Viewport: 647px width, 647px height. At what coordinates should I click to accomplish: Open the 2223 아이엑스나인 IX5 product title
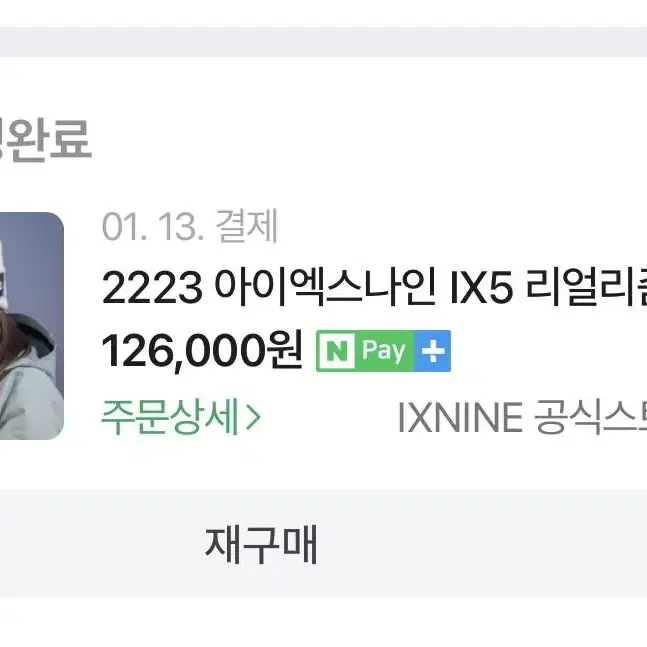pos(374,287)
